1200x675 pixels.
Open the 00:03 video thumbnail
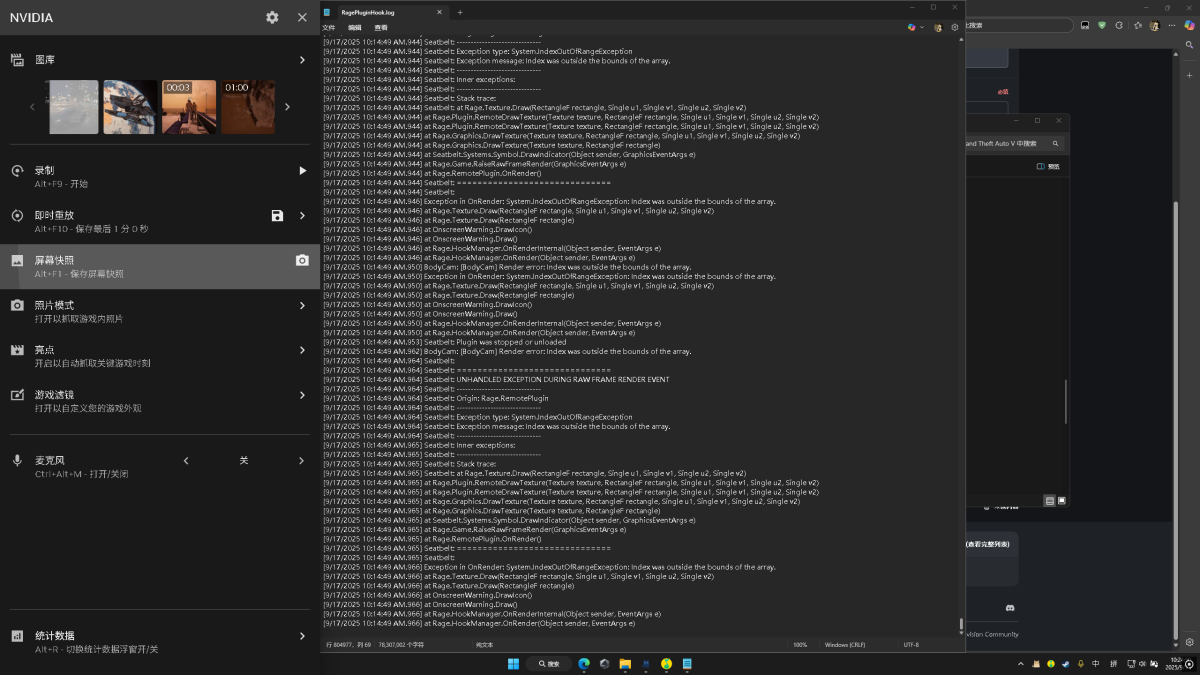pos(189,107)
